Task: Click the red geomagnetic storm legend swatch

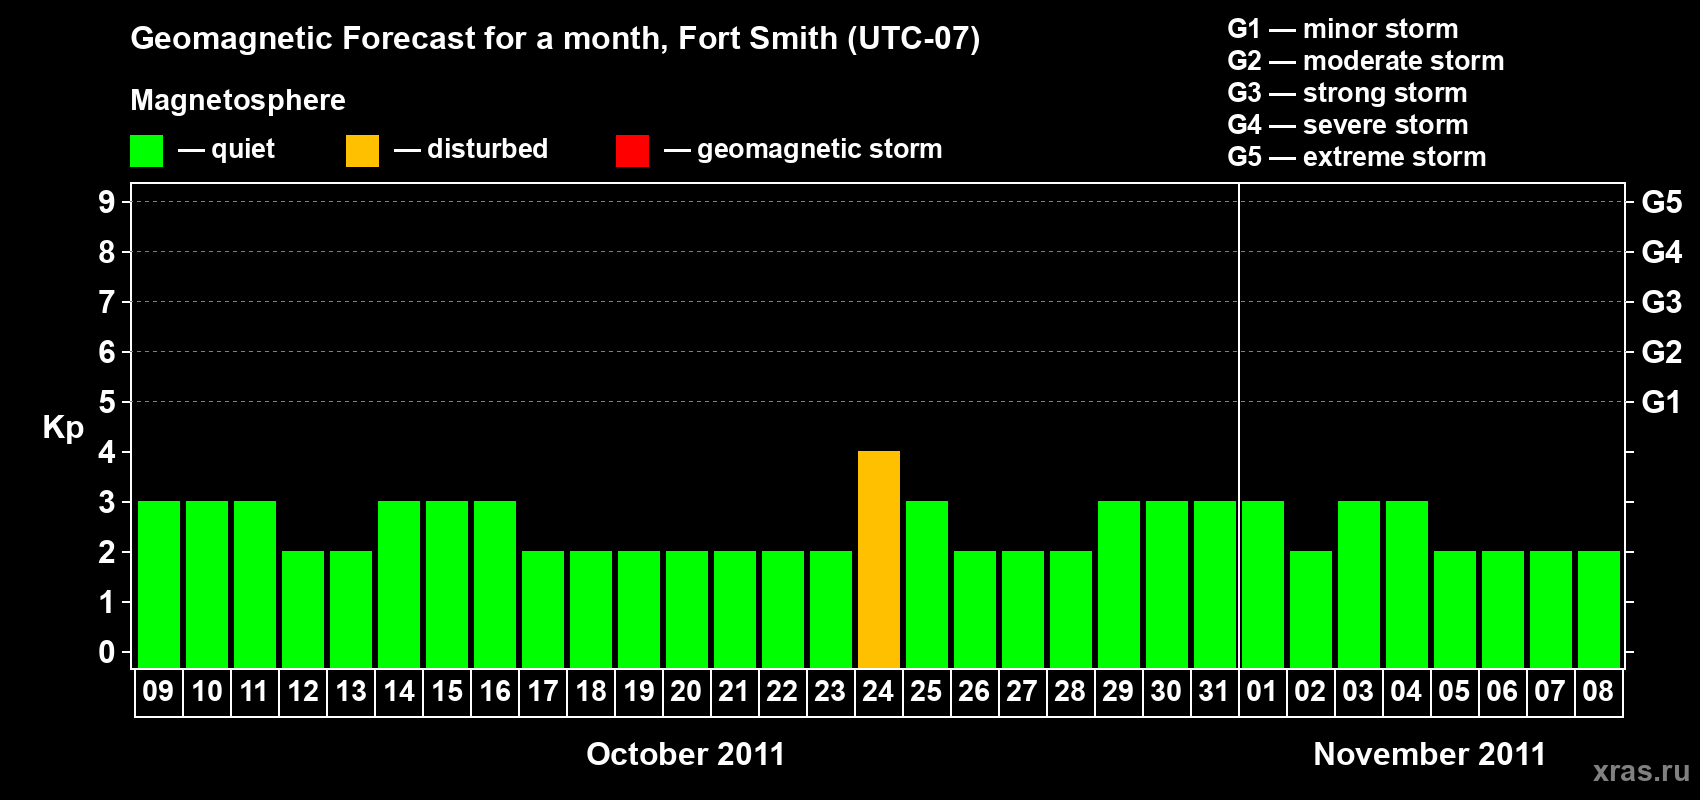Action: (x=632, y=151)
